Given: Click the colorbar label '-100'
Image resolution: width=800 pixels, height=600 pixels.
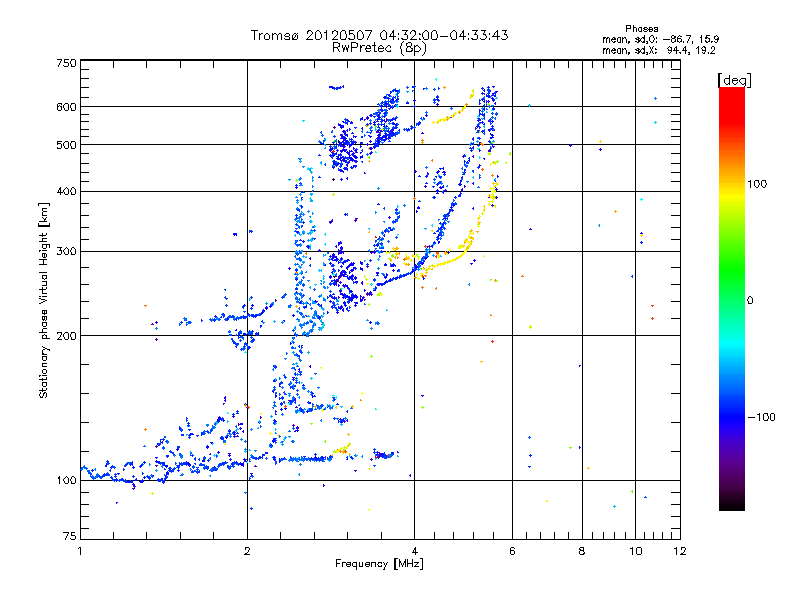Looking at the screenshot, I should click(762, 417).
